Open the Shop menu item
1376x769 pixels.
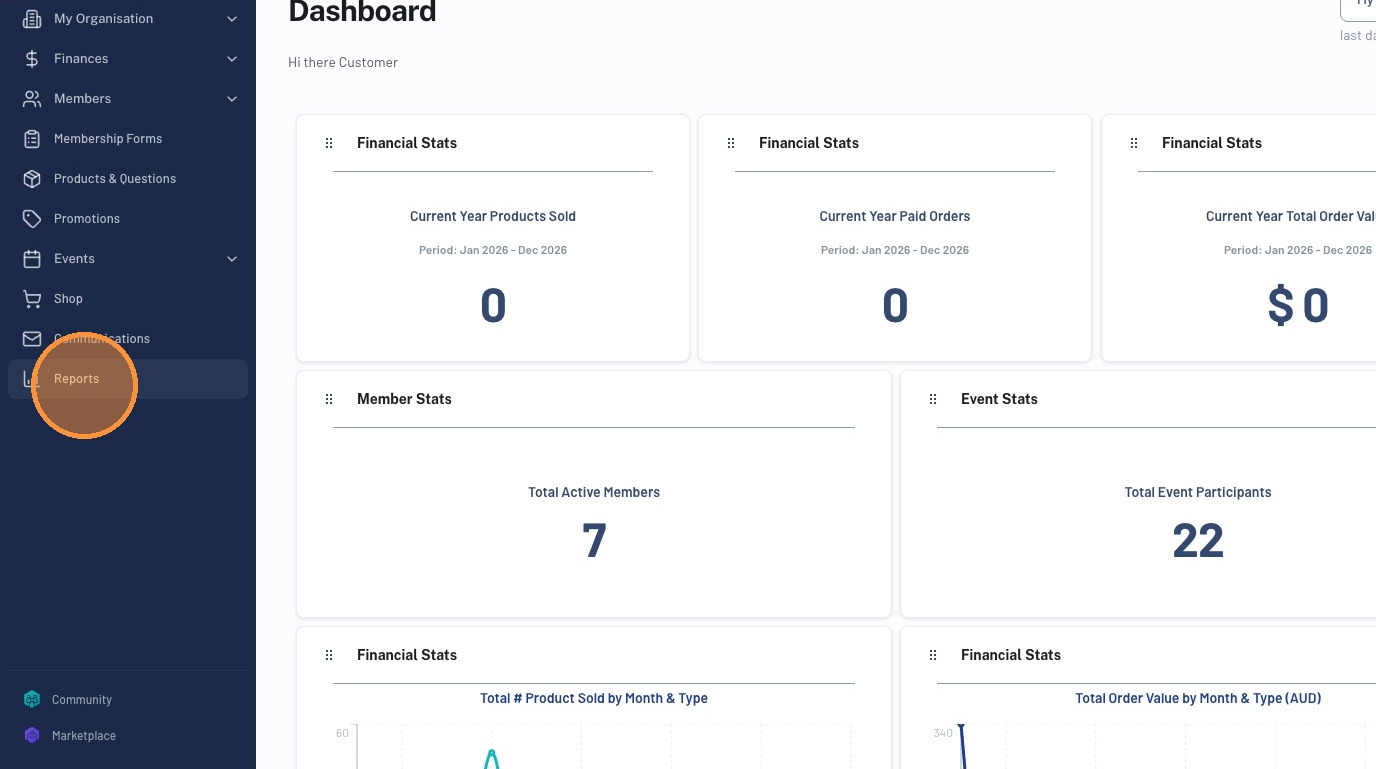128,299
